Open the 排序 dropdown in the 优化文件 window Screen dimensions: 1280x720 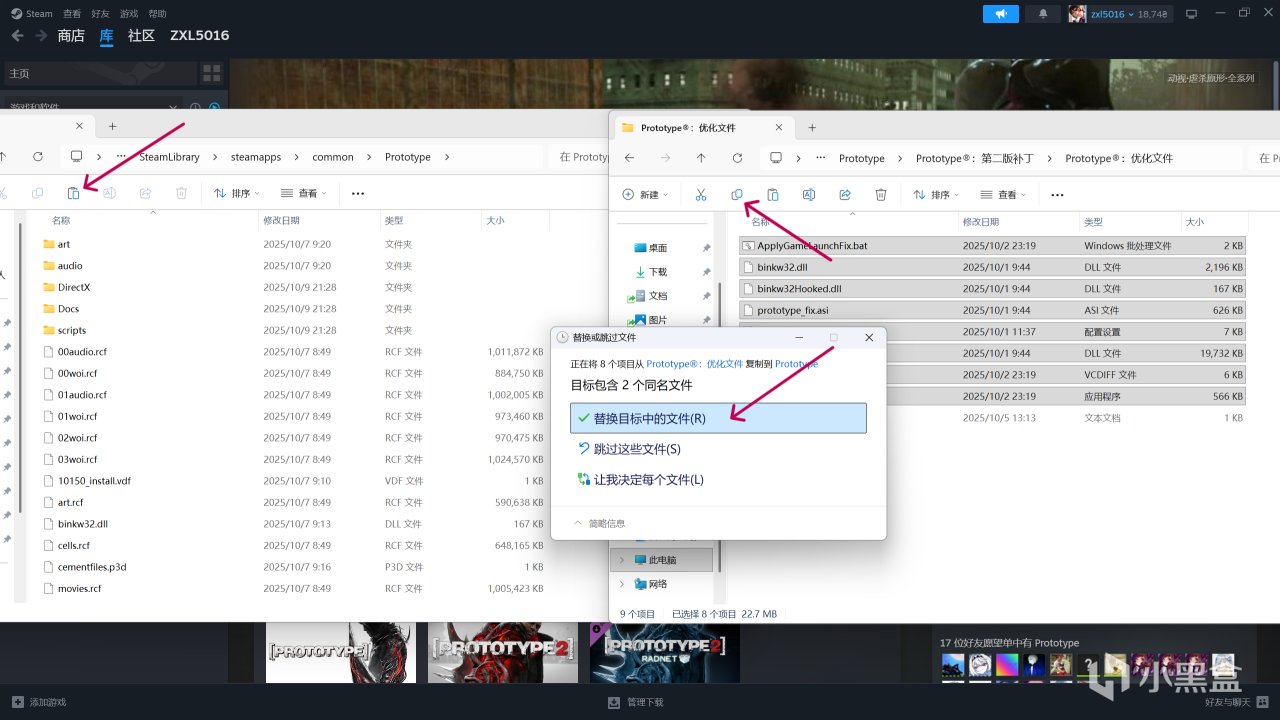(x=936, y=194)
